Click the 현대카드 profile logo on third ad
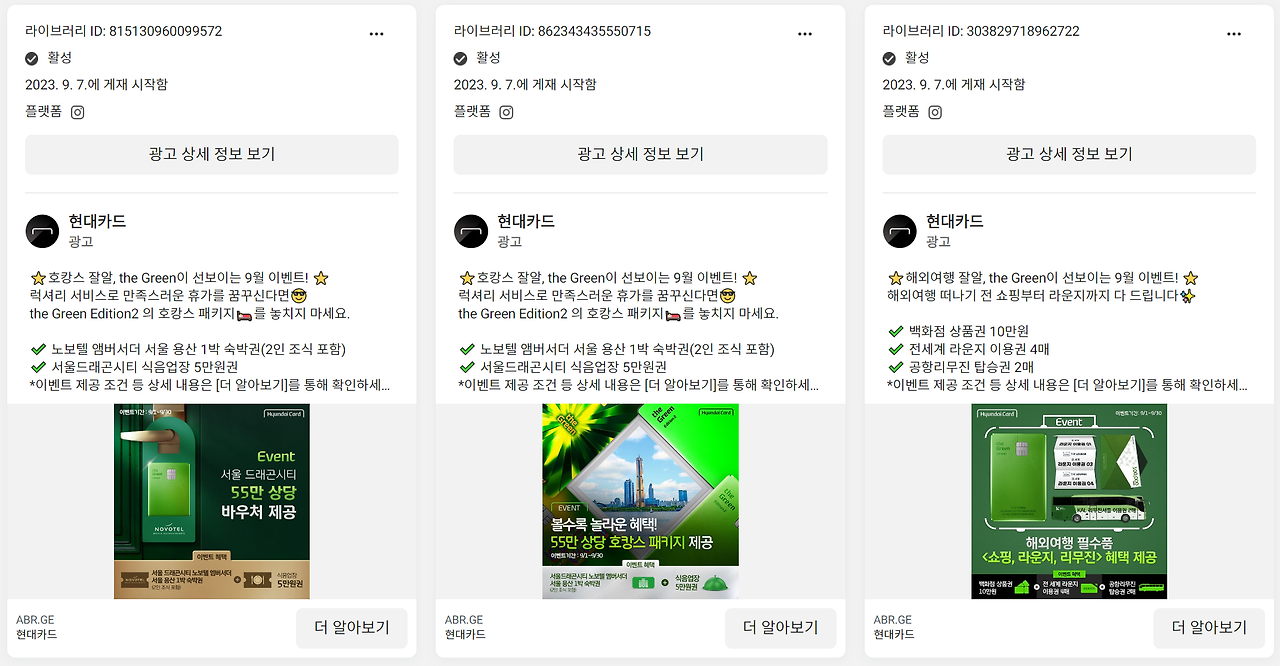This screenshot has width=1280, height=666. pyautogui.click(x=900, y=231)
